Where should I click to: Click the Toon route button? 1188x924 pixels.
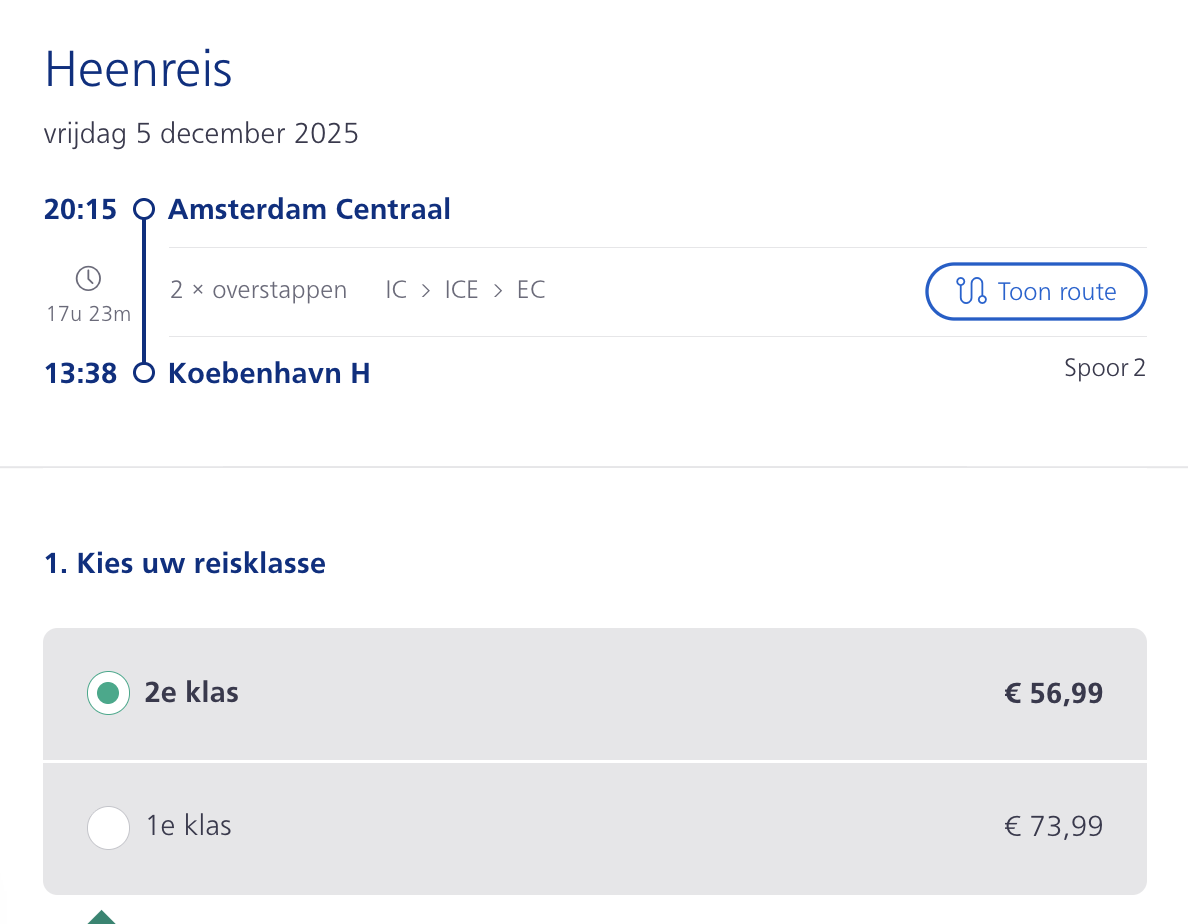coord(1036,292)
